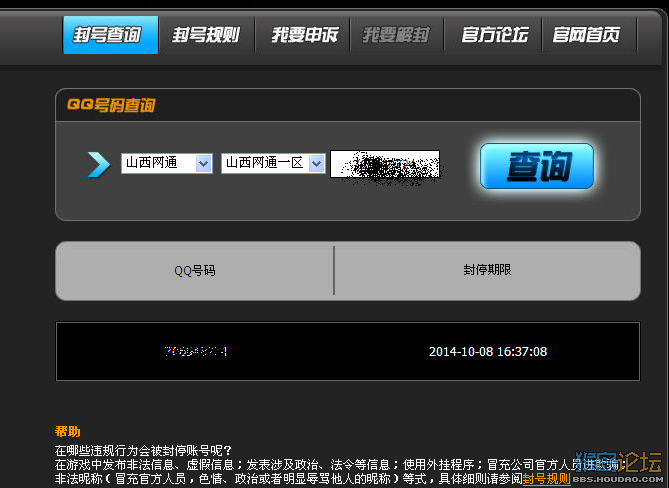The width and height of the screenshot is (669, 488).
Task: Expand the 山西网通一区 server dropdown
Action: coord(273,163)
